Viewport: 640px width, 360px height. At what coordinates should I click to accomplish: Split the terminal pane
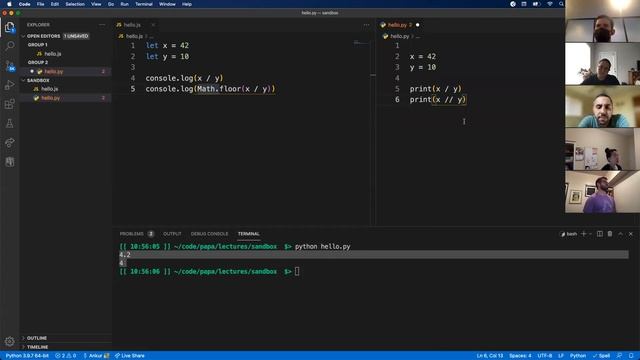point(600,234)
